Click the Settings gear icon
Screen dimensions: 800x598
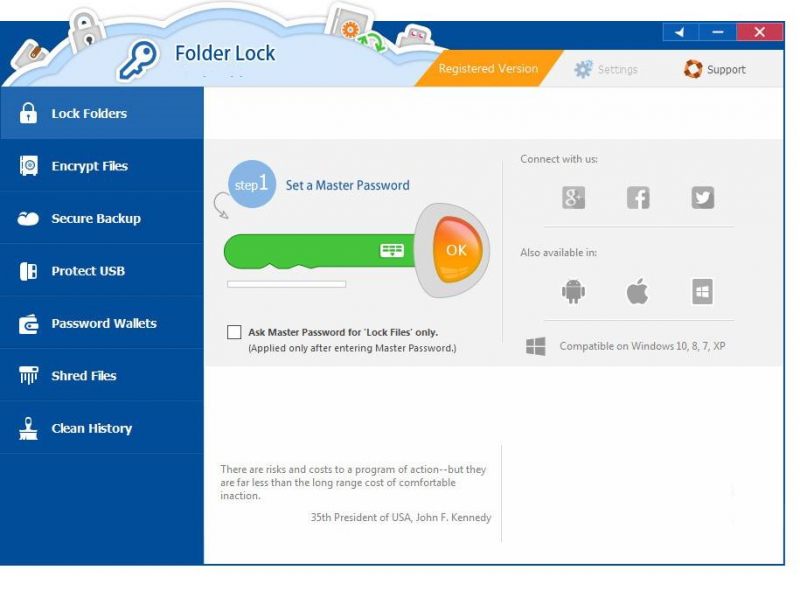[583, 69]
